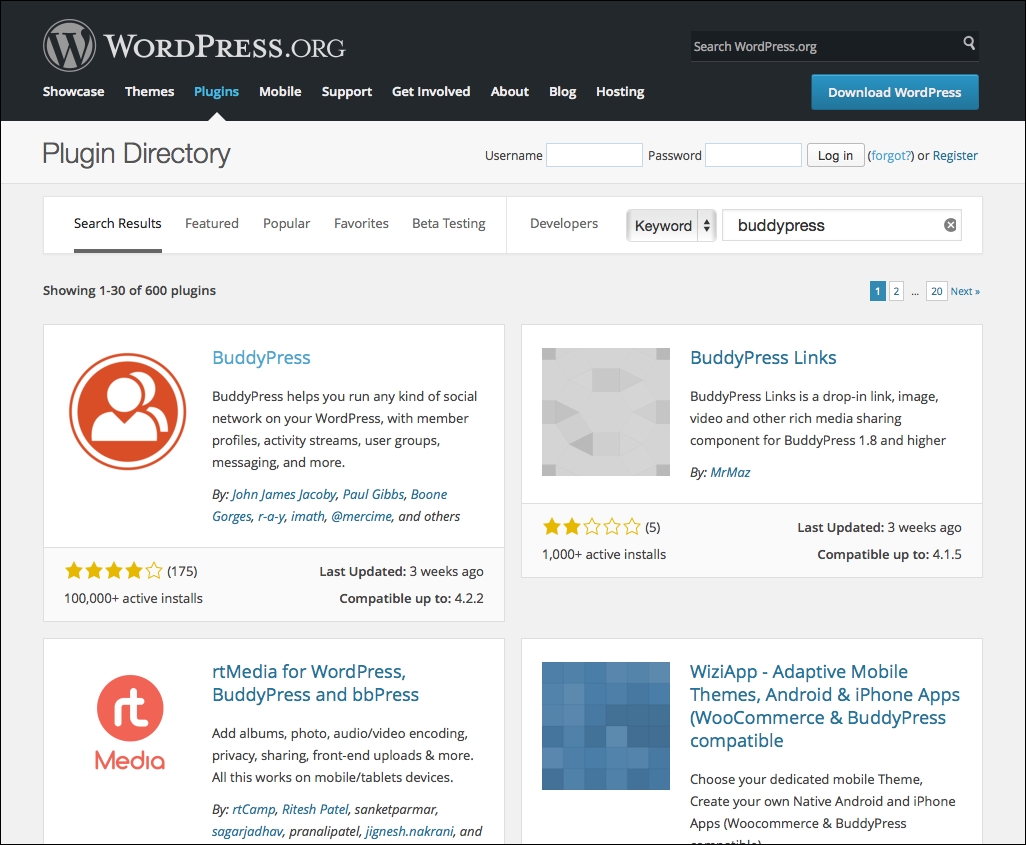Focus the Password input field
This screenshot has width=1026, height=845.
tap(753, 155)
